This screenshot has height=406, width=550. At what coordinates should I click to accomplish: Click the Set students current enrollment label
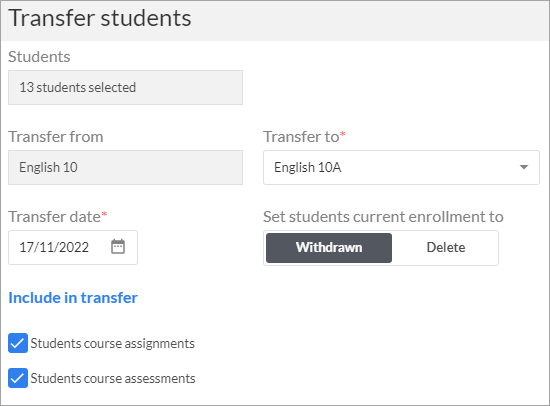pyautogui.click(x=383, y=217)
